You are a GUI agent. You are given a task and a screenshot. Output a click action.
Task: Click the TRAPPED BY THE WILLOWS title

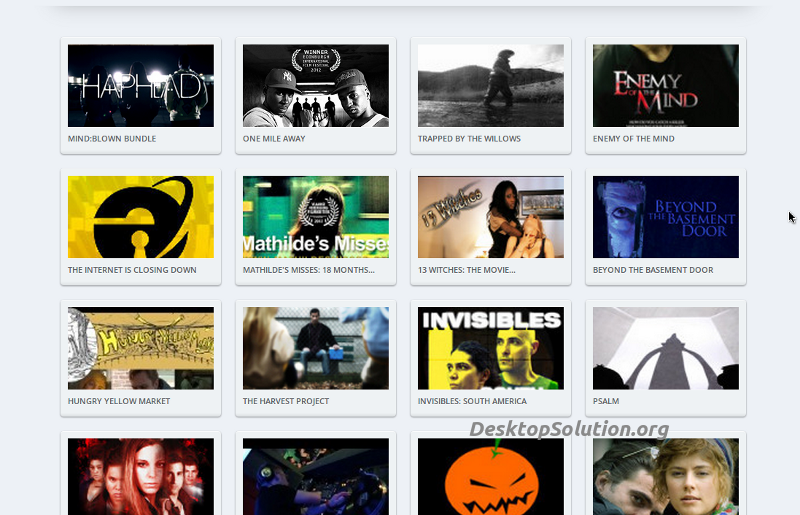pos(469,138)
